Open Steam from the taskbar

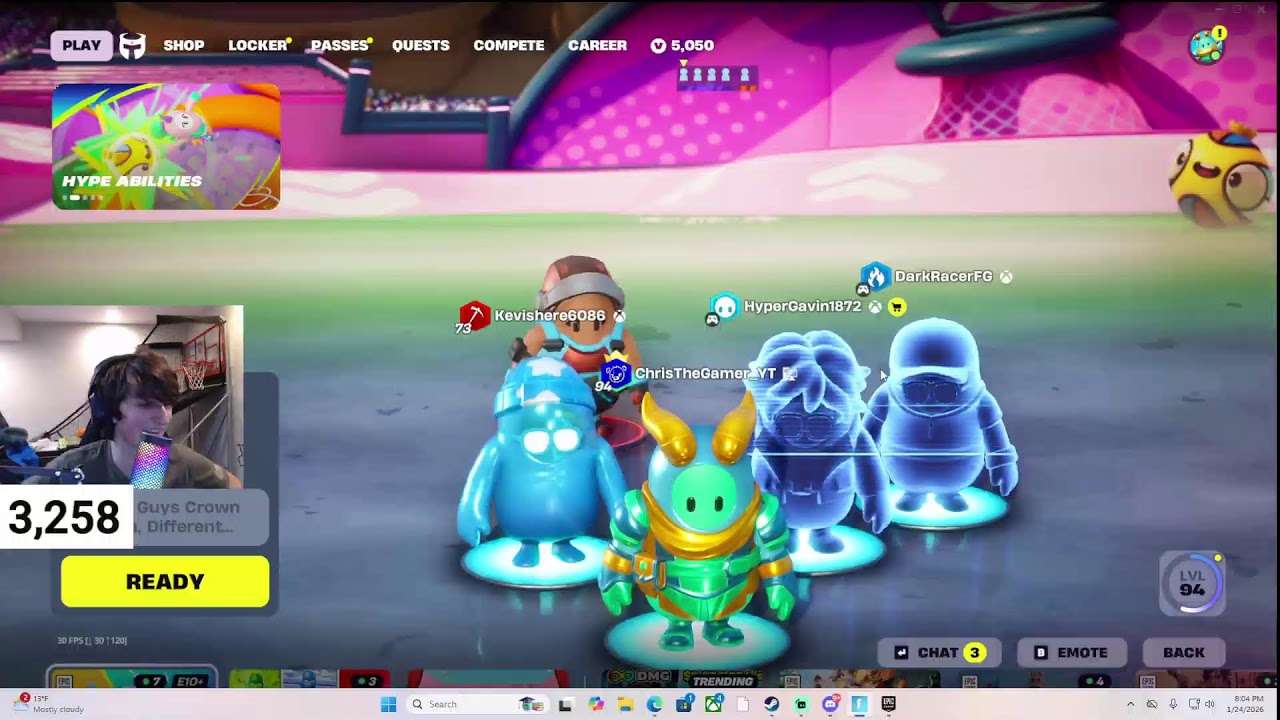771,704
